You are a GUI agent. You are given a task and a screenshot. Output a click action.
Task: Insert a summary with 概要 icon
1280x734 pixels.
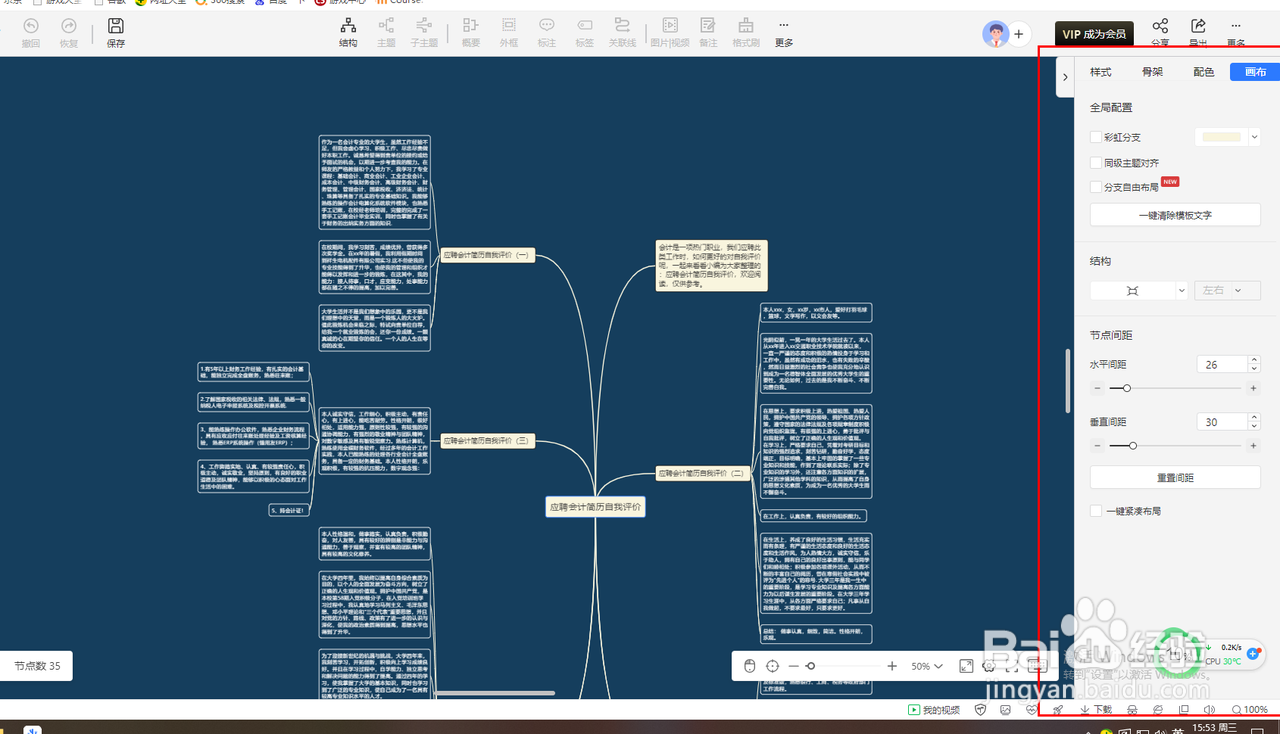pos(471,26)
